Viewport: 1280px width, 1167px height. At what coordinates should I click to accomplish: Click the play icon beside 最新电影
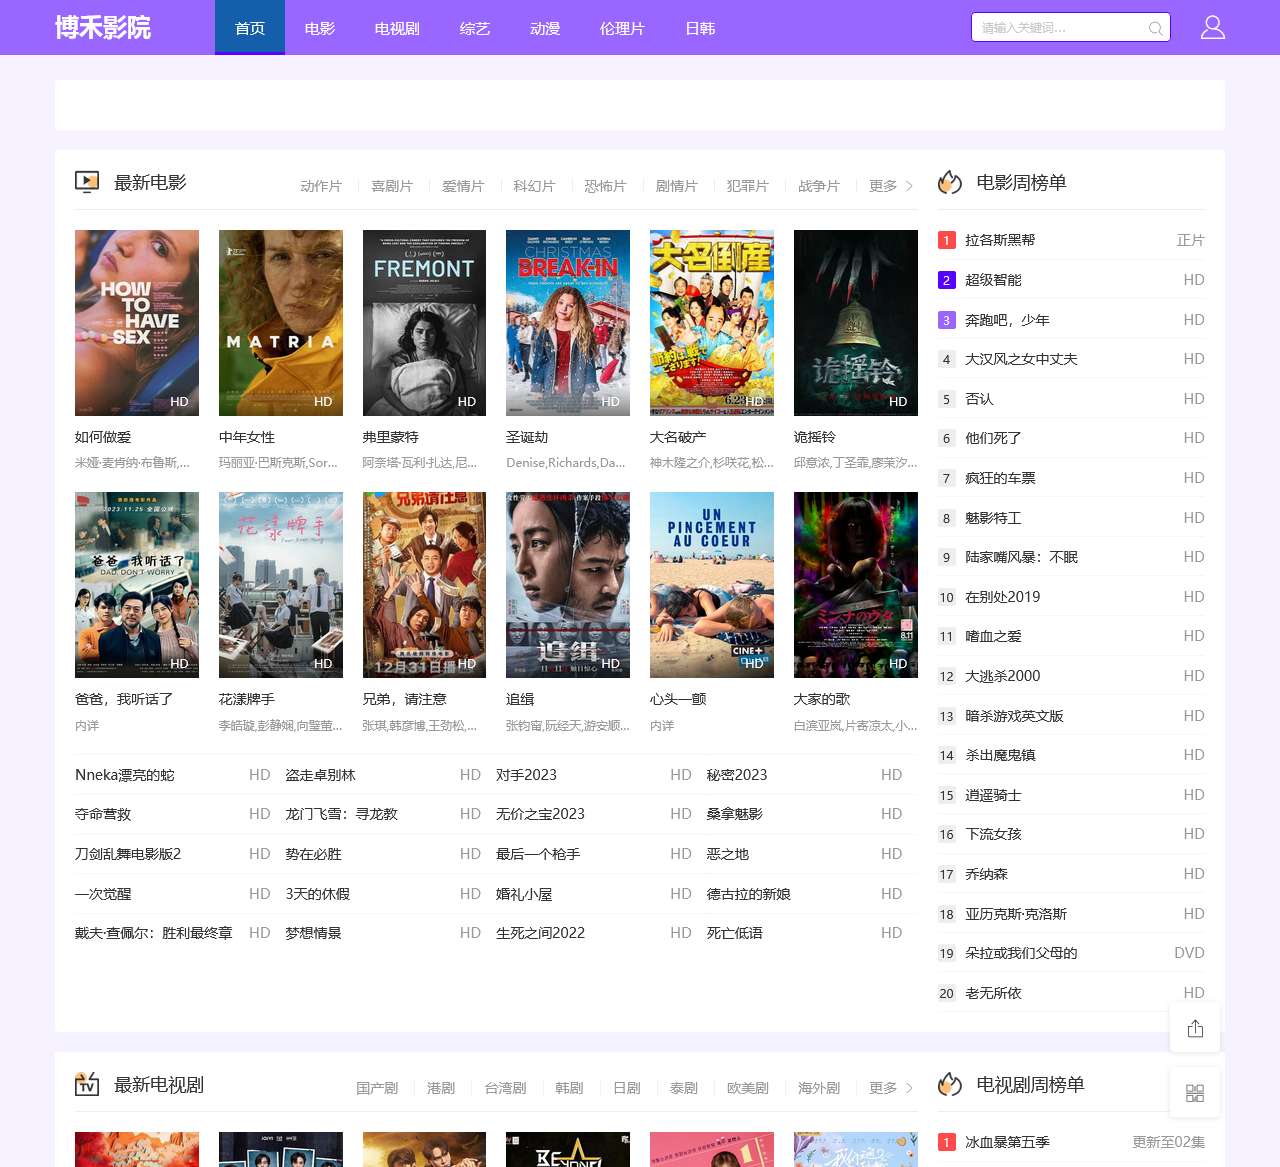[87, 182]
